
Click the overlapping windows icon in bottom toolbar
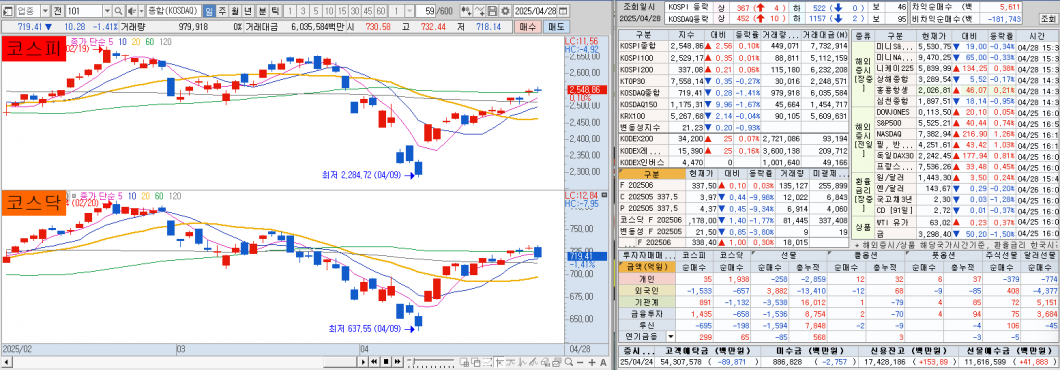coord(476,363)
